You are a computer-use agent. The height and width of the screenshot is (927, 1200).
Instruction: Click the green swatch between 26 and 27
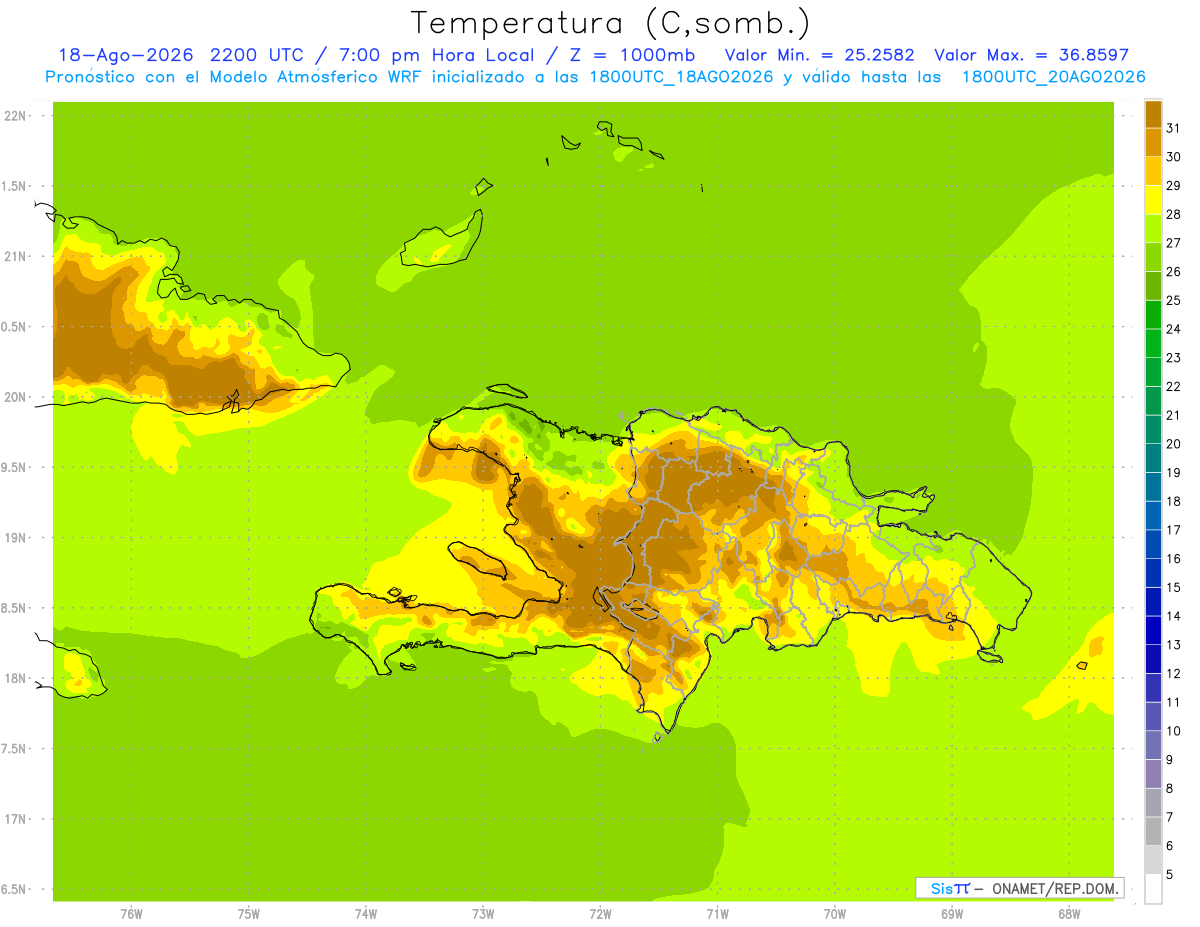tap(1153, 257)
